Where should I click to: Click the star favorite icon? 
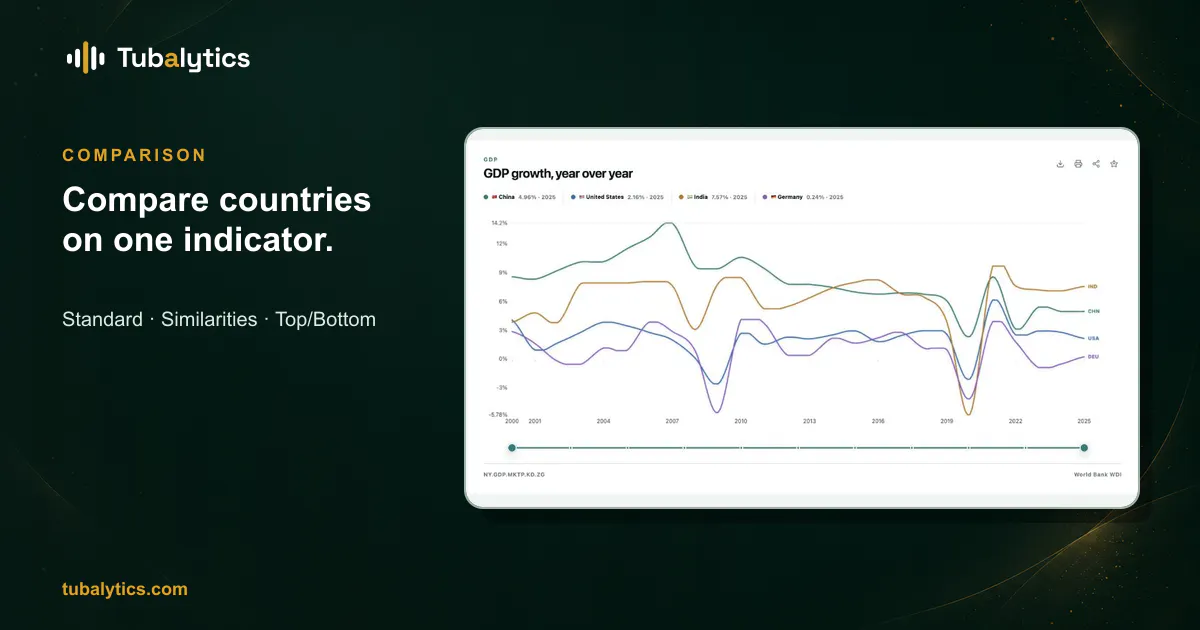(1114, 164)
